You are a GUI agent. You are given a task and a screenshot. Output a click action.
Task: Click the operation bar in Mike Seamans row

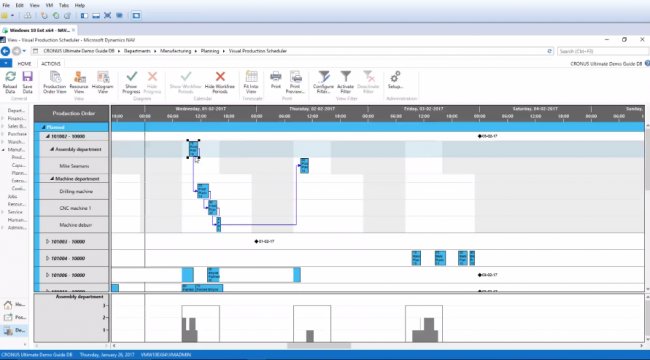click(x=304, y=165)
